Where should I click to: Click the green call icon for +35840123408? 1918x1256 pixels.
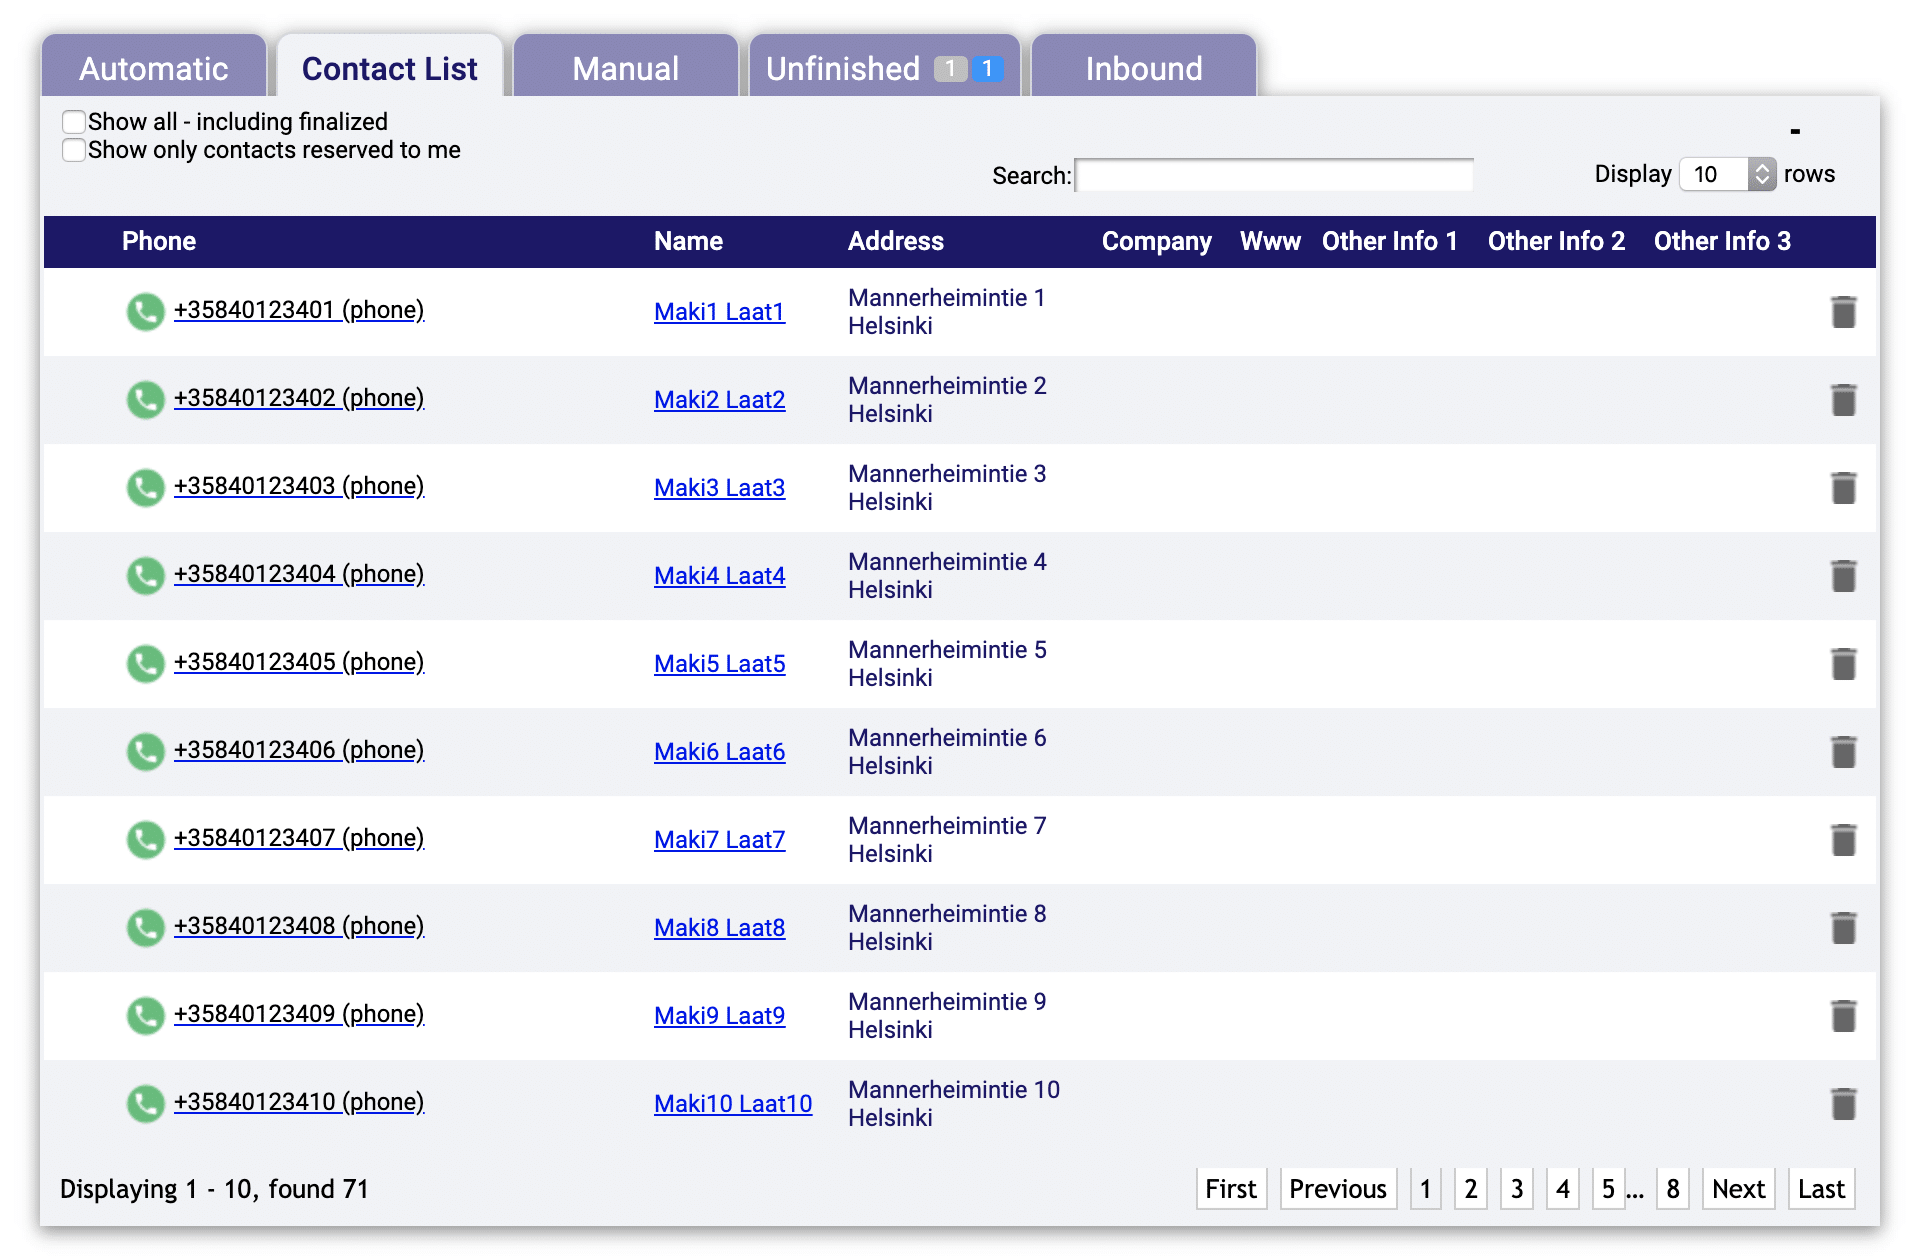tap(145, 928)
